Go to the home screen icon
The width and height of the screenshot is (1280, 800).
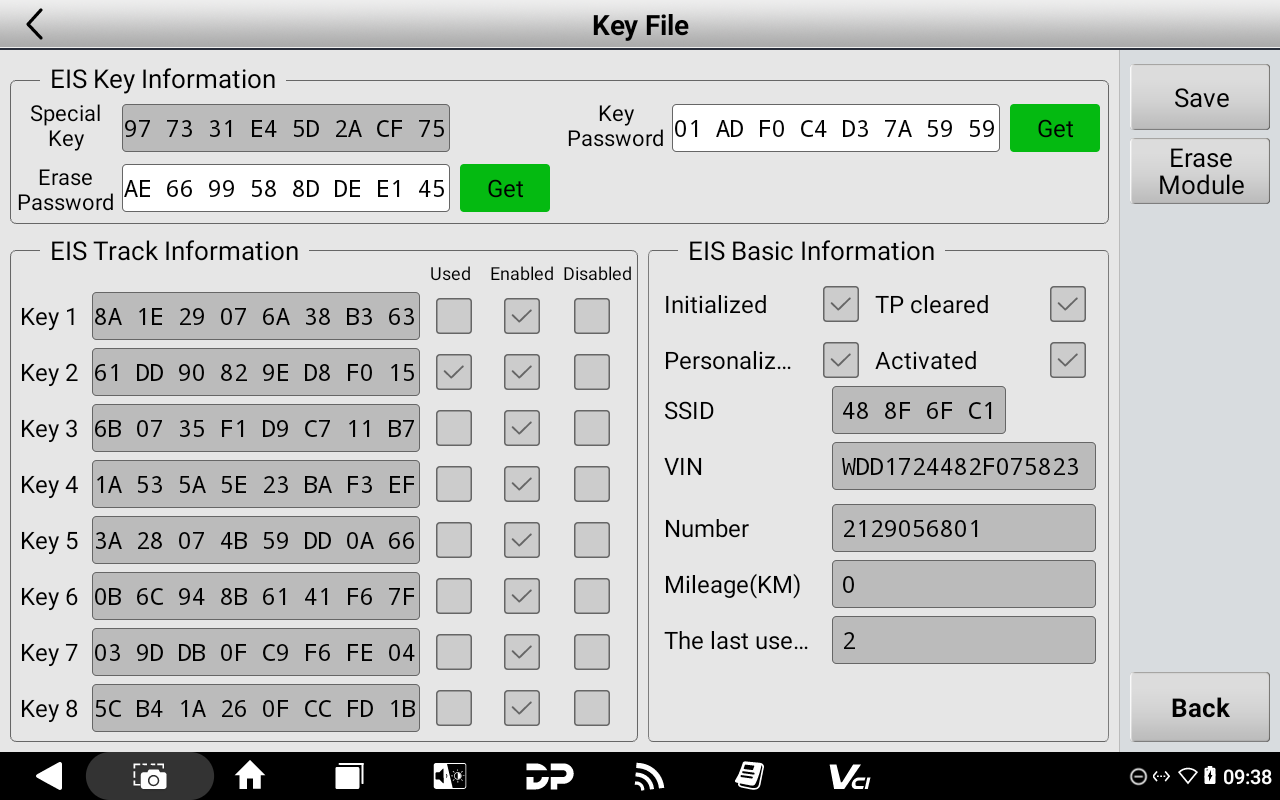tap(249, 776)
